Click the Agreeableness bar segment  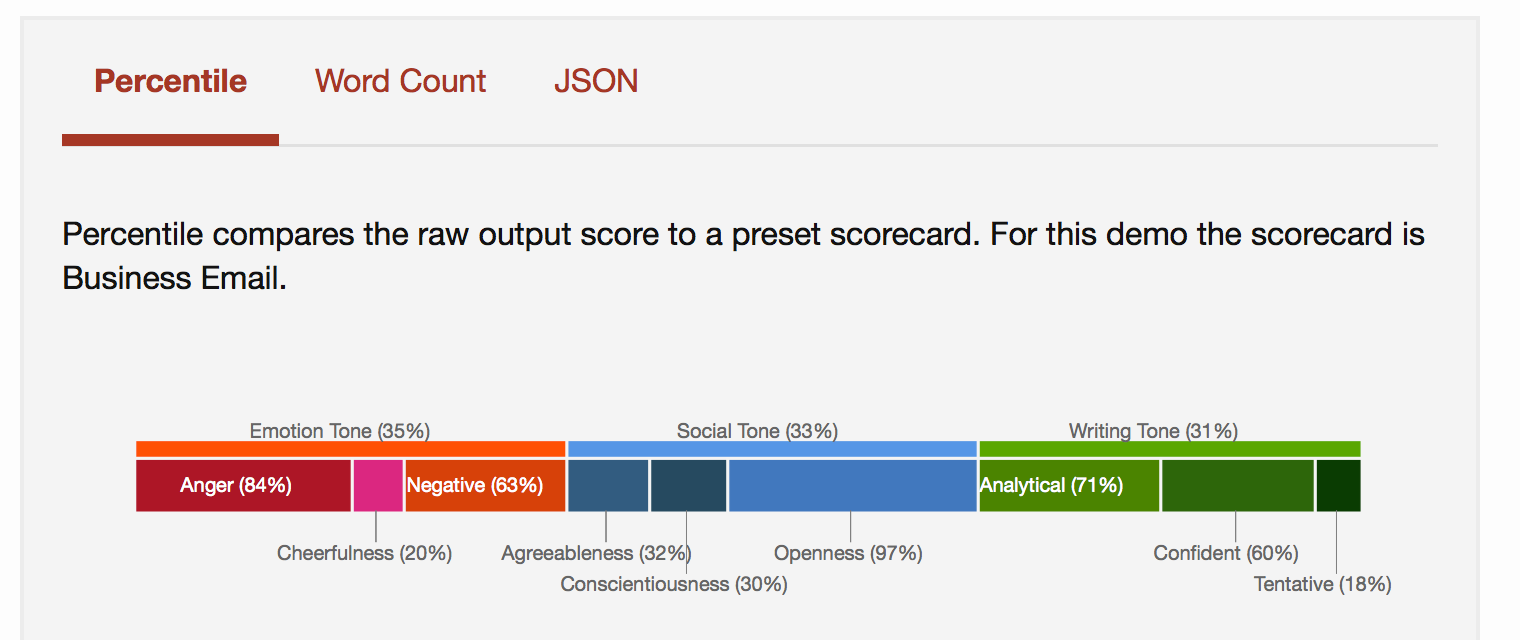point(608,486)
